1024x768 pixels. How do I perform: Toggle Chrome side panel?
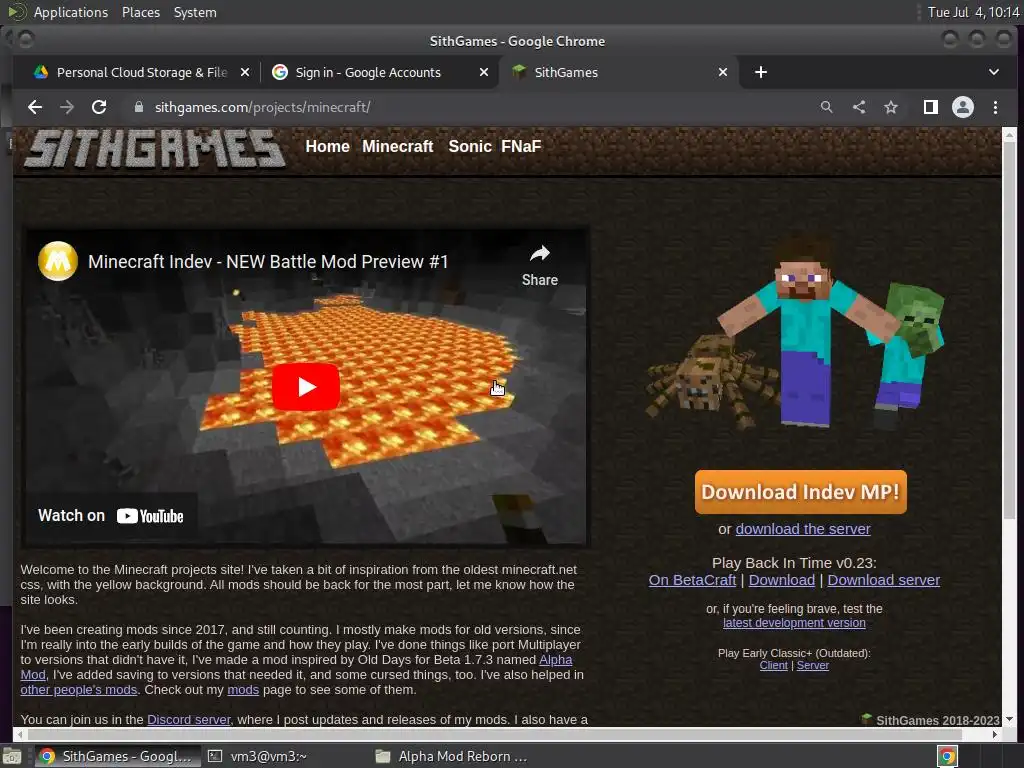(x=931, y=107)
